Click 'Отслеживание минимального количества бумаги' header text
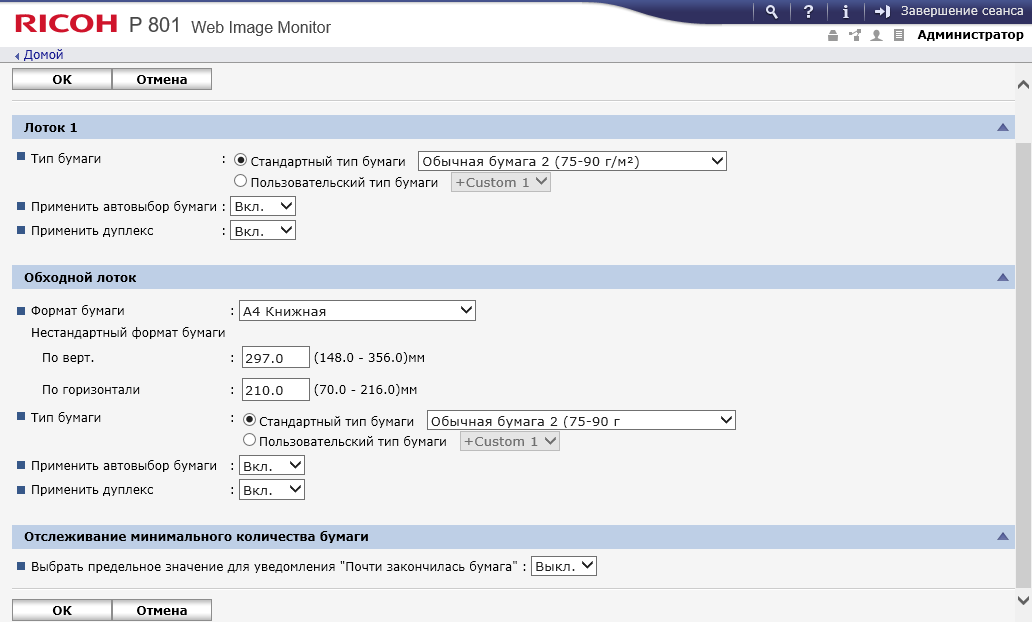The image size is (1032, 622). [x=196, y=536]
